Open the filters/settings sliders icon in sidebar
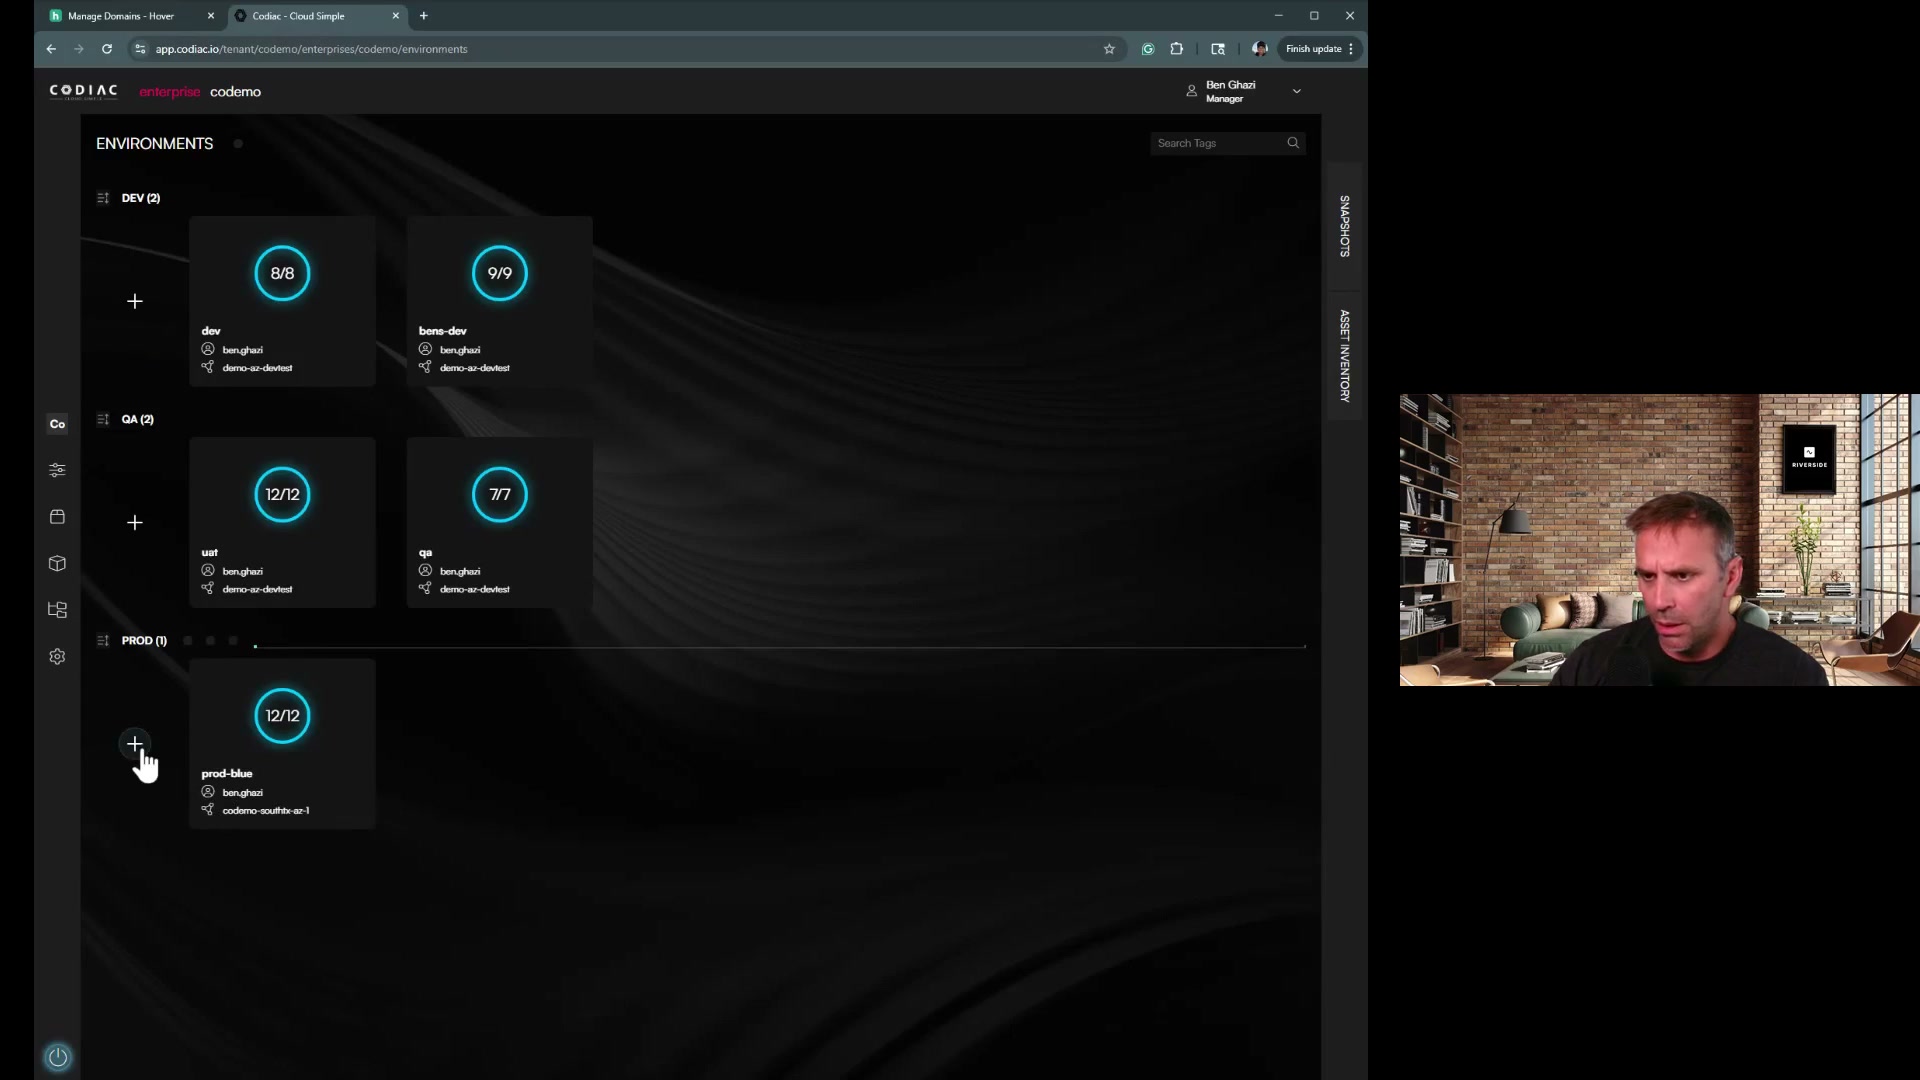1920x1080 pixels. tap(57, 469)
